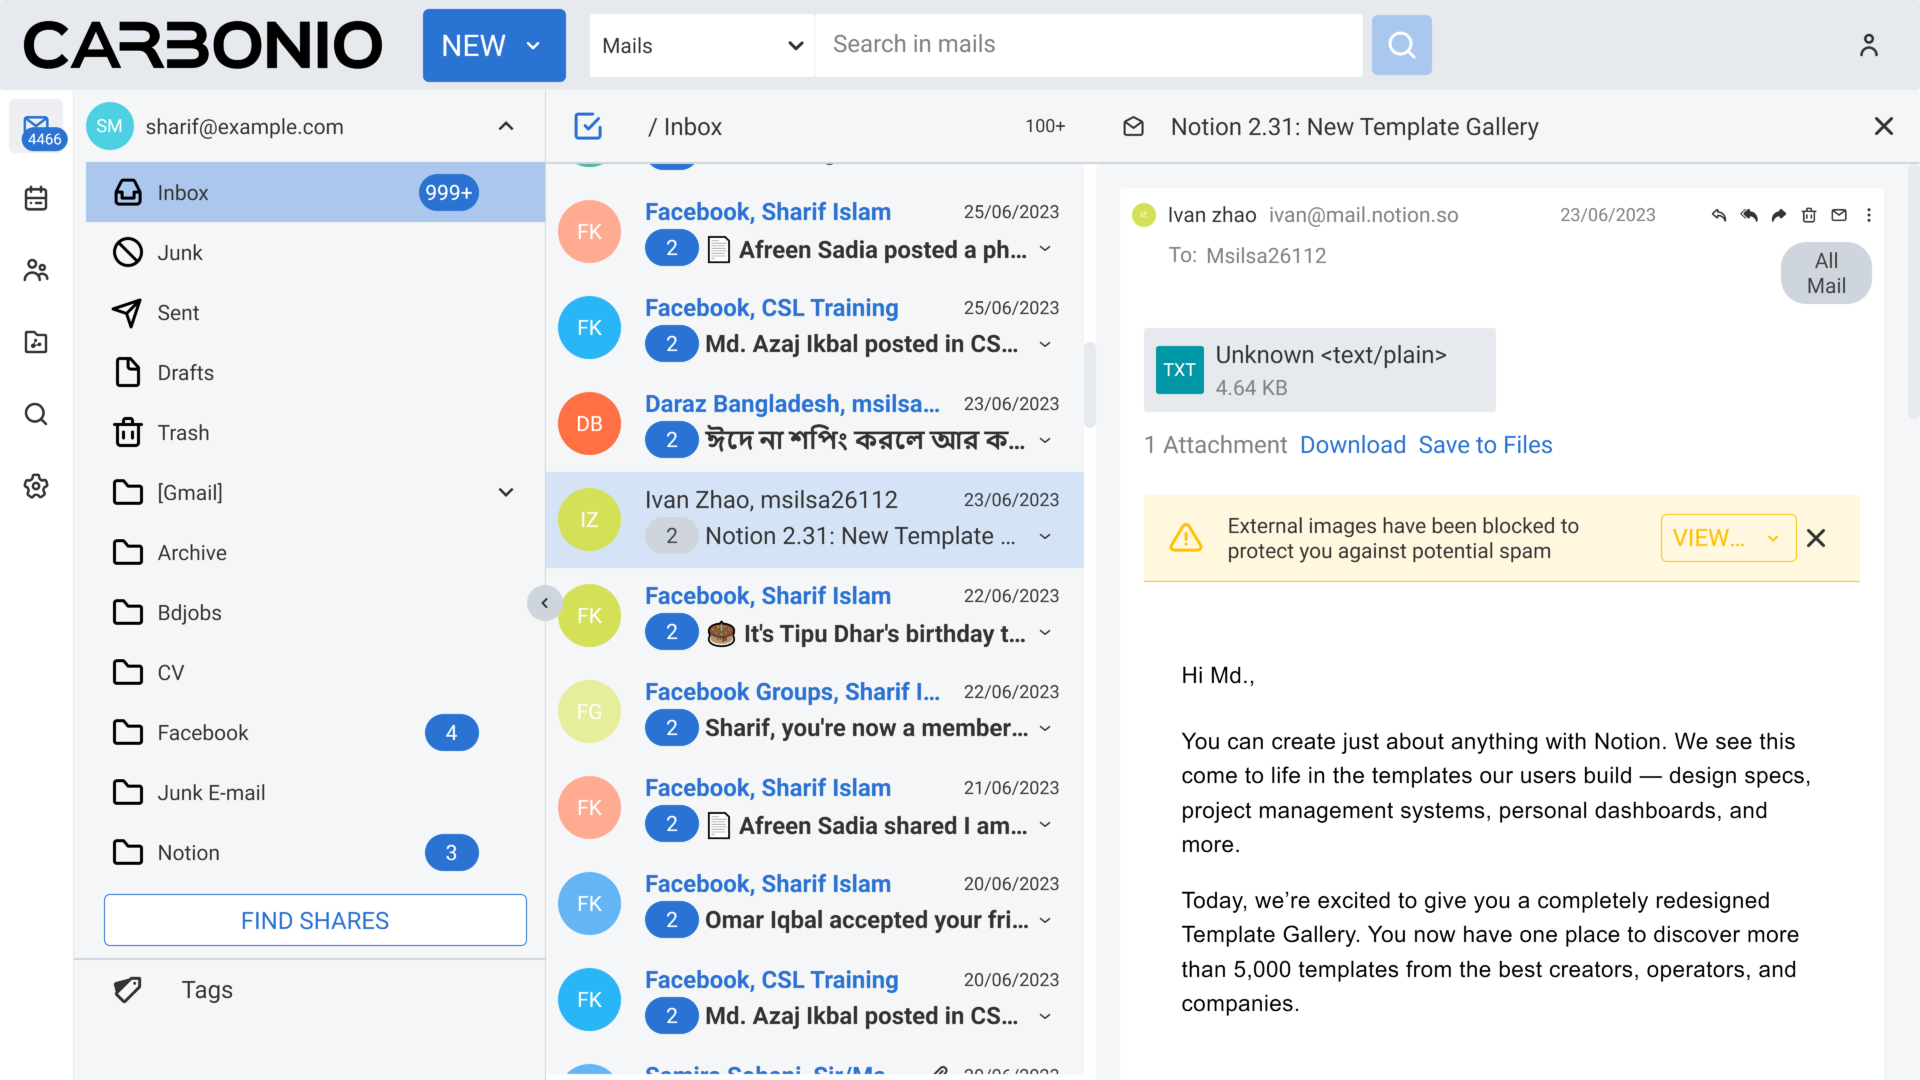
Task: Open the user account icon
Action: pyautogui.click(x=1868, y=45)
